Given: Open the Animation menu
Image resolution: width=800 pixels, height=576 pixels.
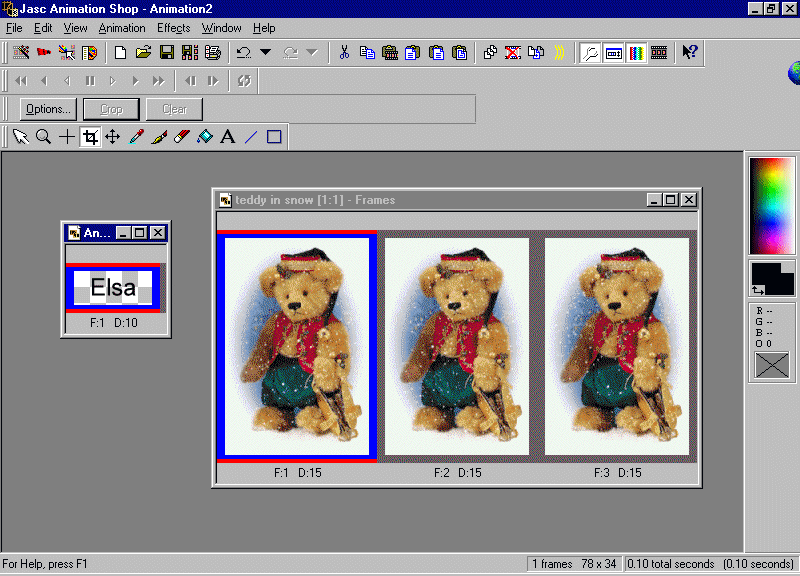Looking at the screenshot, I should [122, 28].
